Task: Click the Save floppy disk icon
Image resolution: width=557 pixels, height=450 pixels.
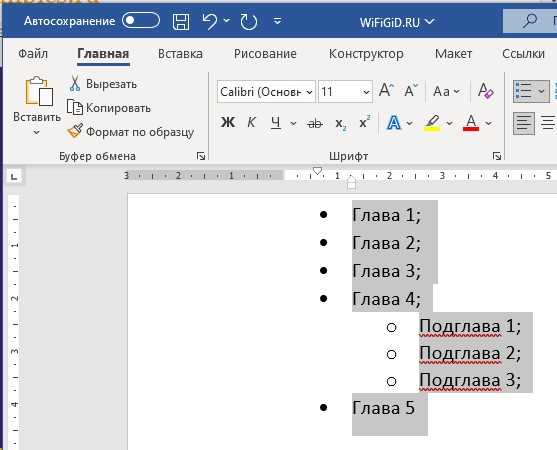Action: pyautogui.click(x=181, y=22)
